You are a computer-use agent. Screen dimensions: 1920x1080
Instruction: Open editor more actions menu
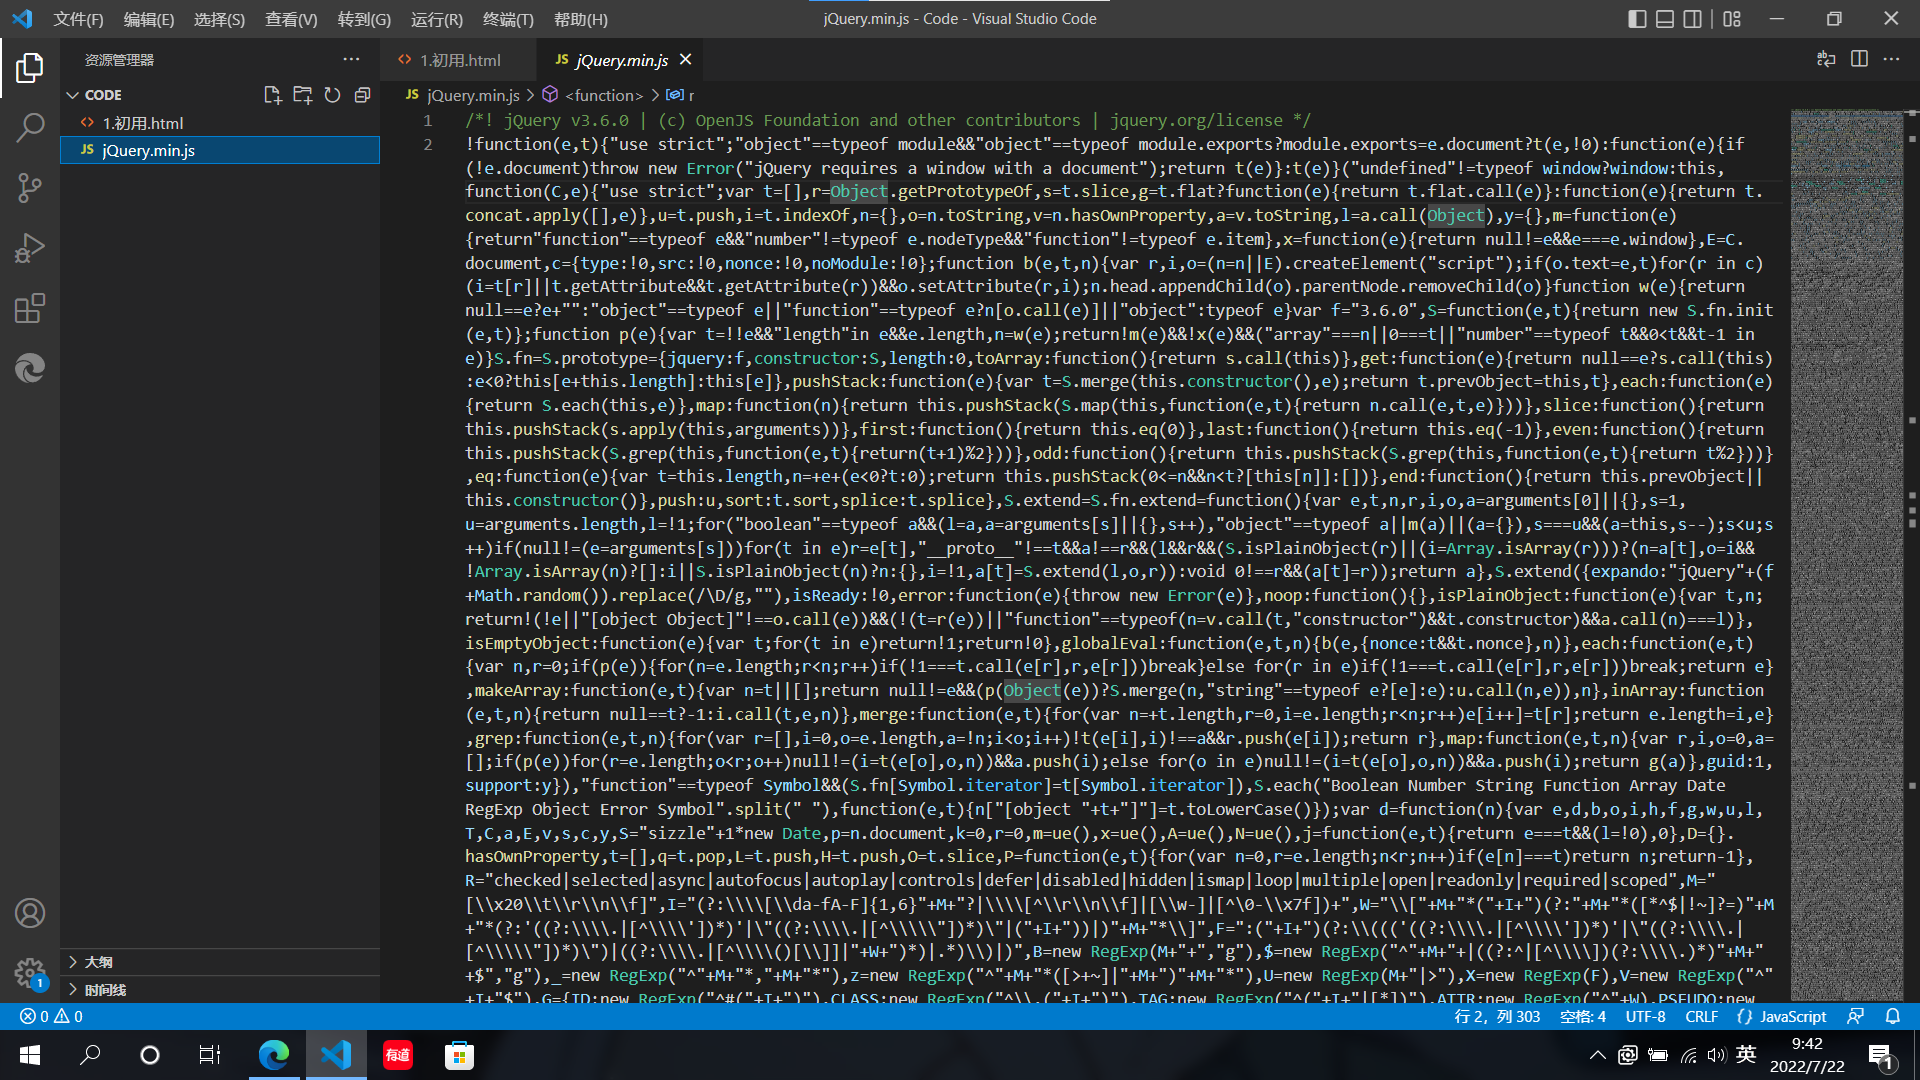[1891, 59]
